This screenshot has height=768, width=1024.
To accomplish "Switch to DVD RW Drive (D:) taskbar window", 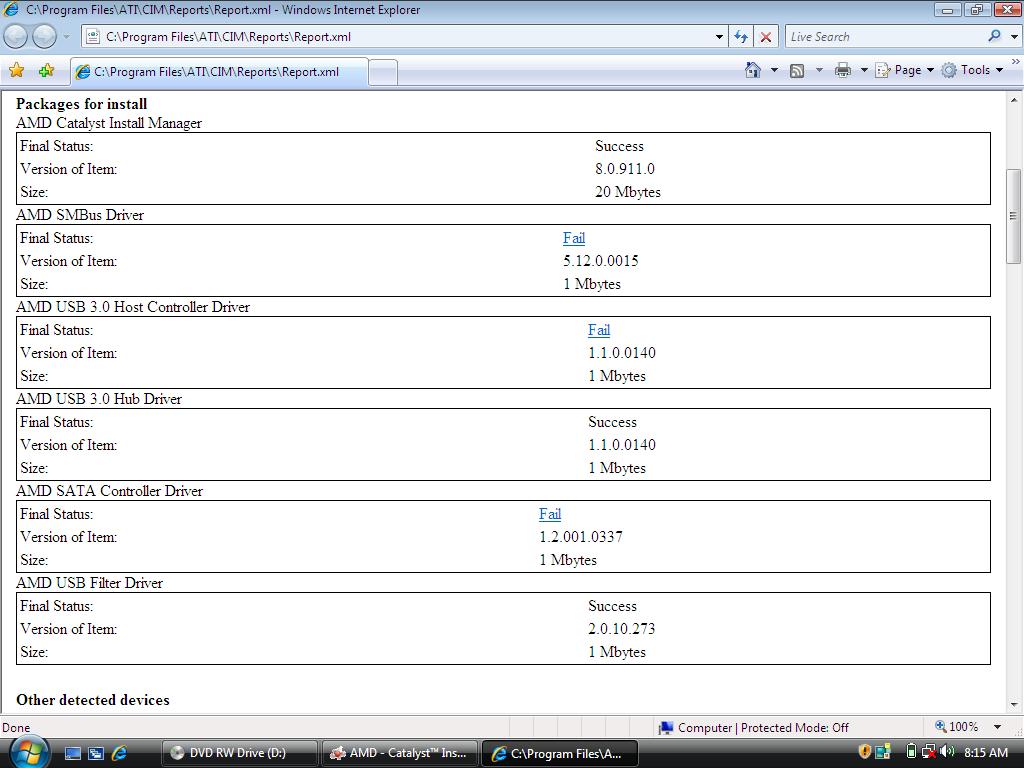I will point(239,753).
